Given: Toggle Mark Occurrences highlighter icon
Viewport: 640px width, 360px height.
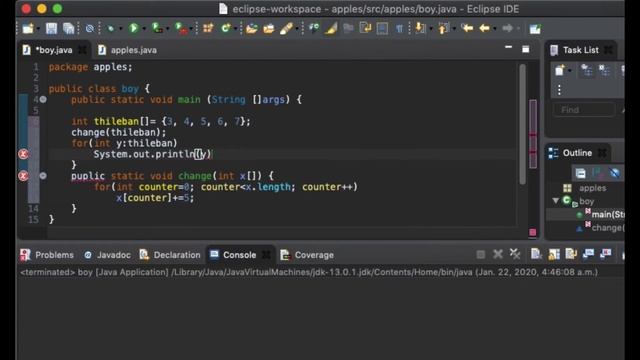Looking at the screenshot, I should [x=331, y=28].
